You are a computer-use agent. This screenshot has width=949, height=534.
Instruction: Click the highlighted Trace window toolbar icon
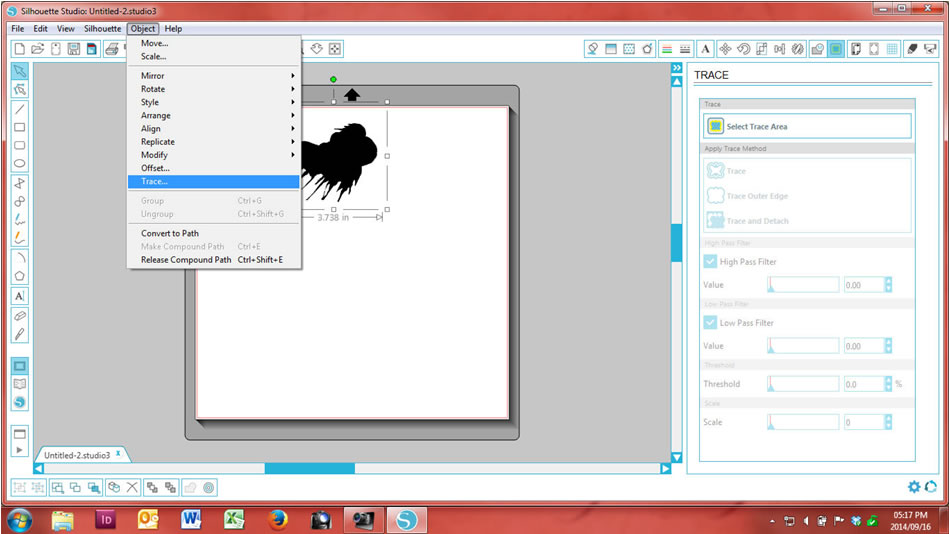point(836,49)
